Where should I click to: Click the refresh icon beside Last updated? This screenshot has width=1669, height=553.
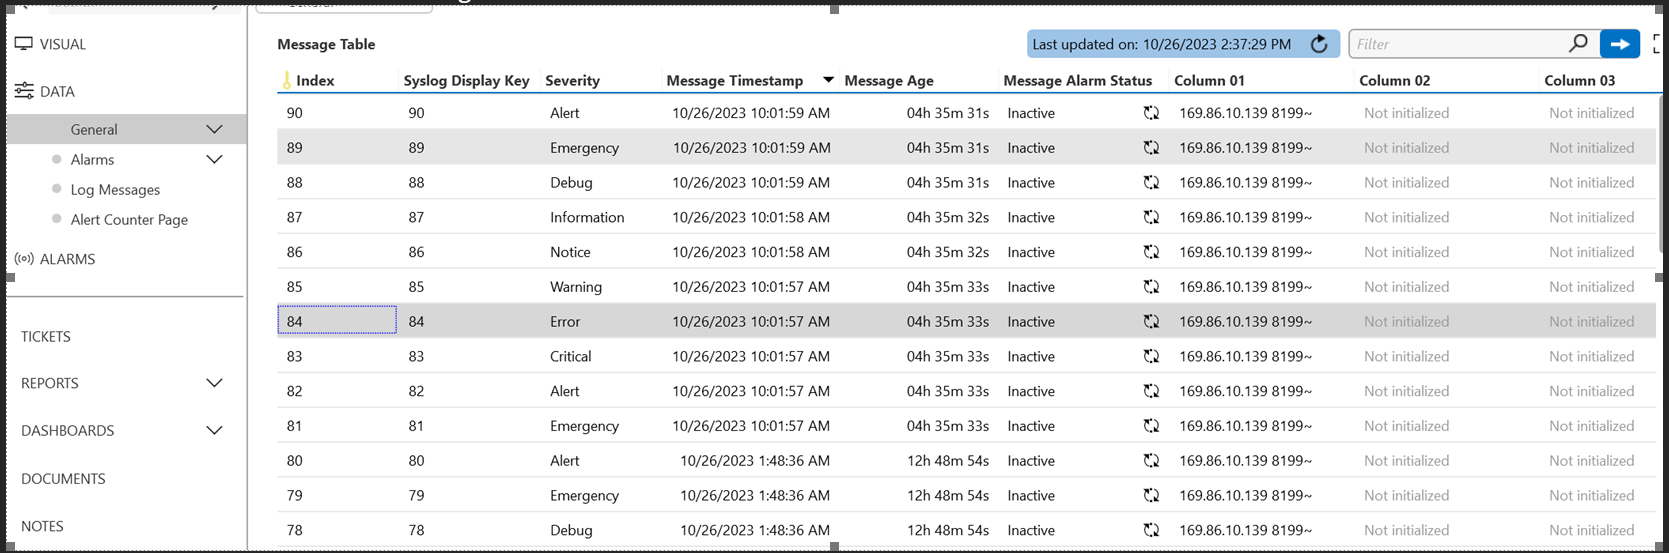point(1319,44)
